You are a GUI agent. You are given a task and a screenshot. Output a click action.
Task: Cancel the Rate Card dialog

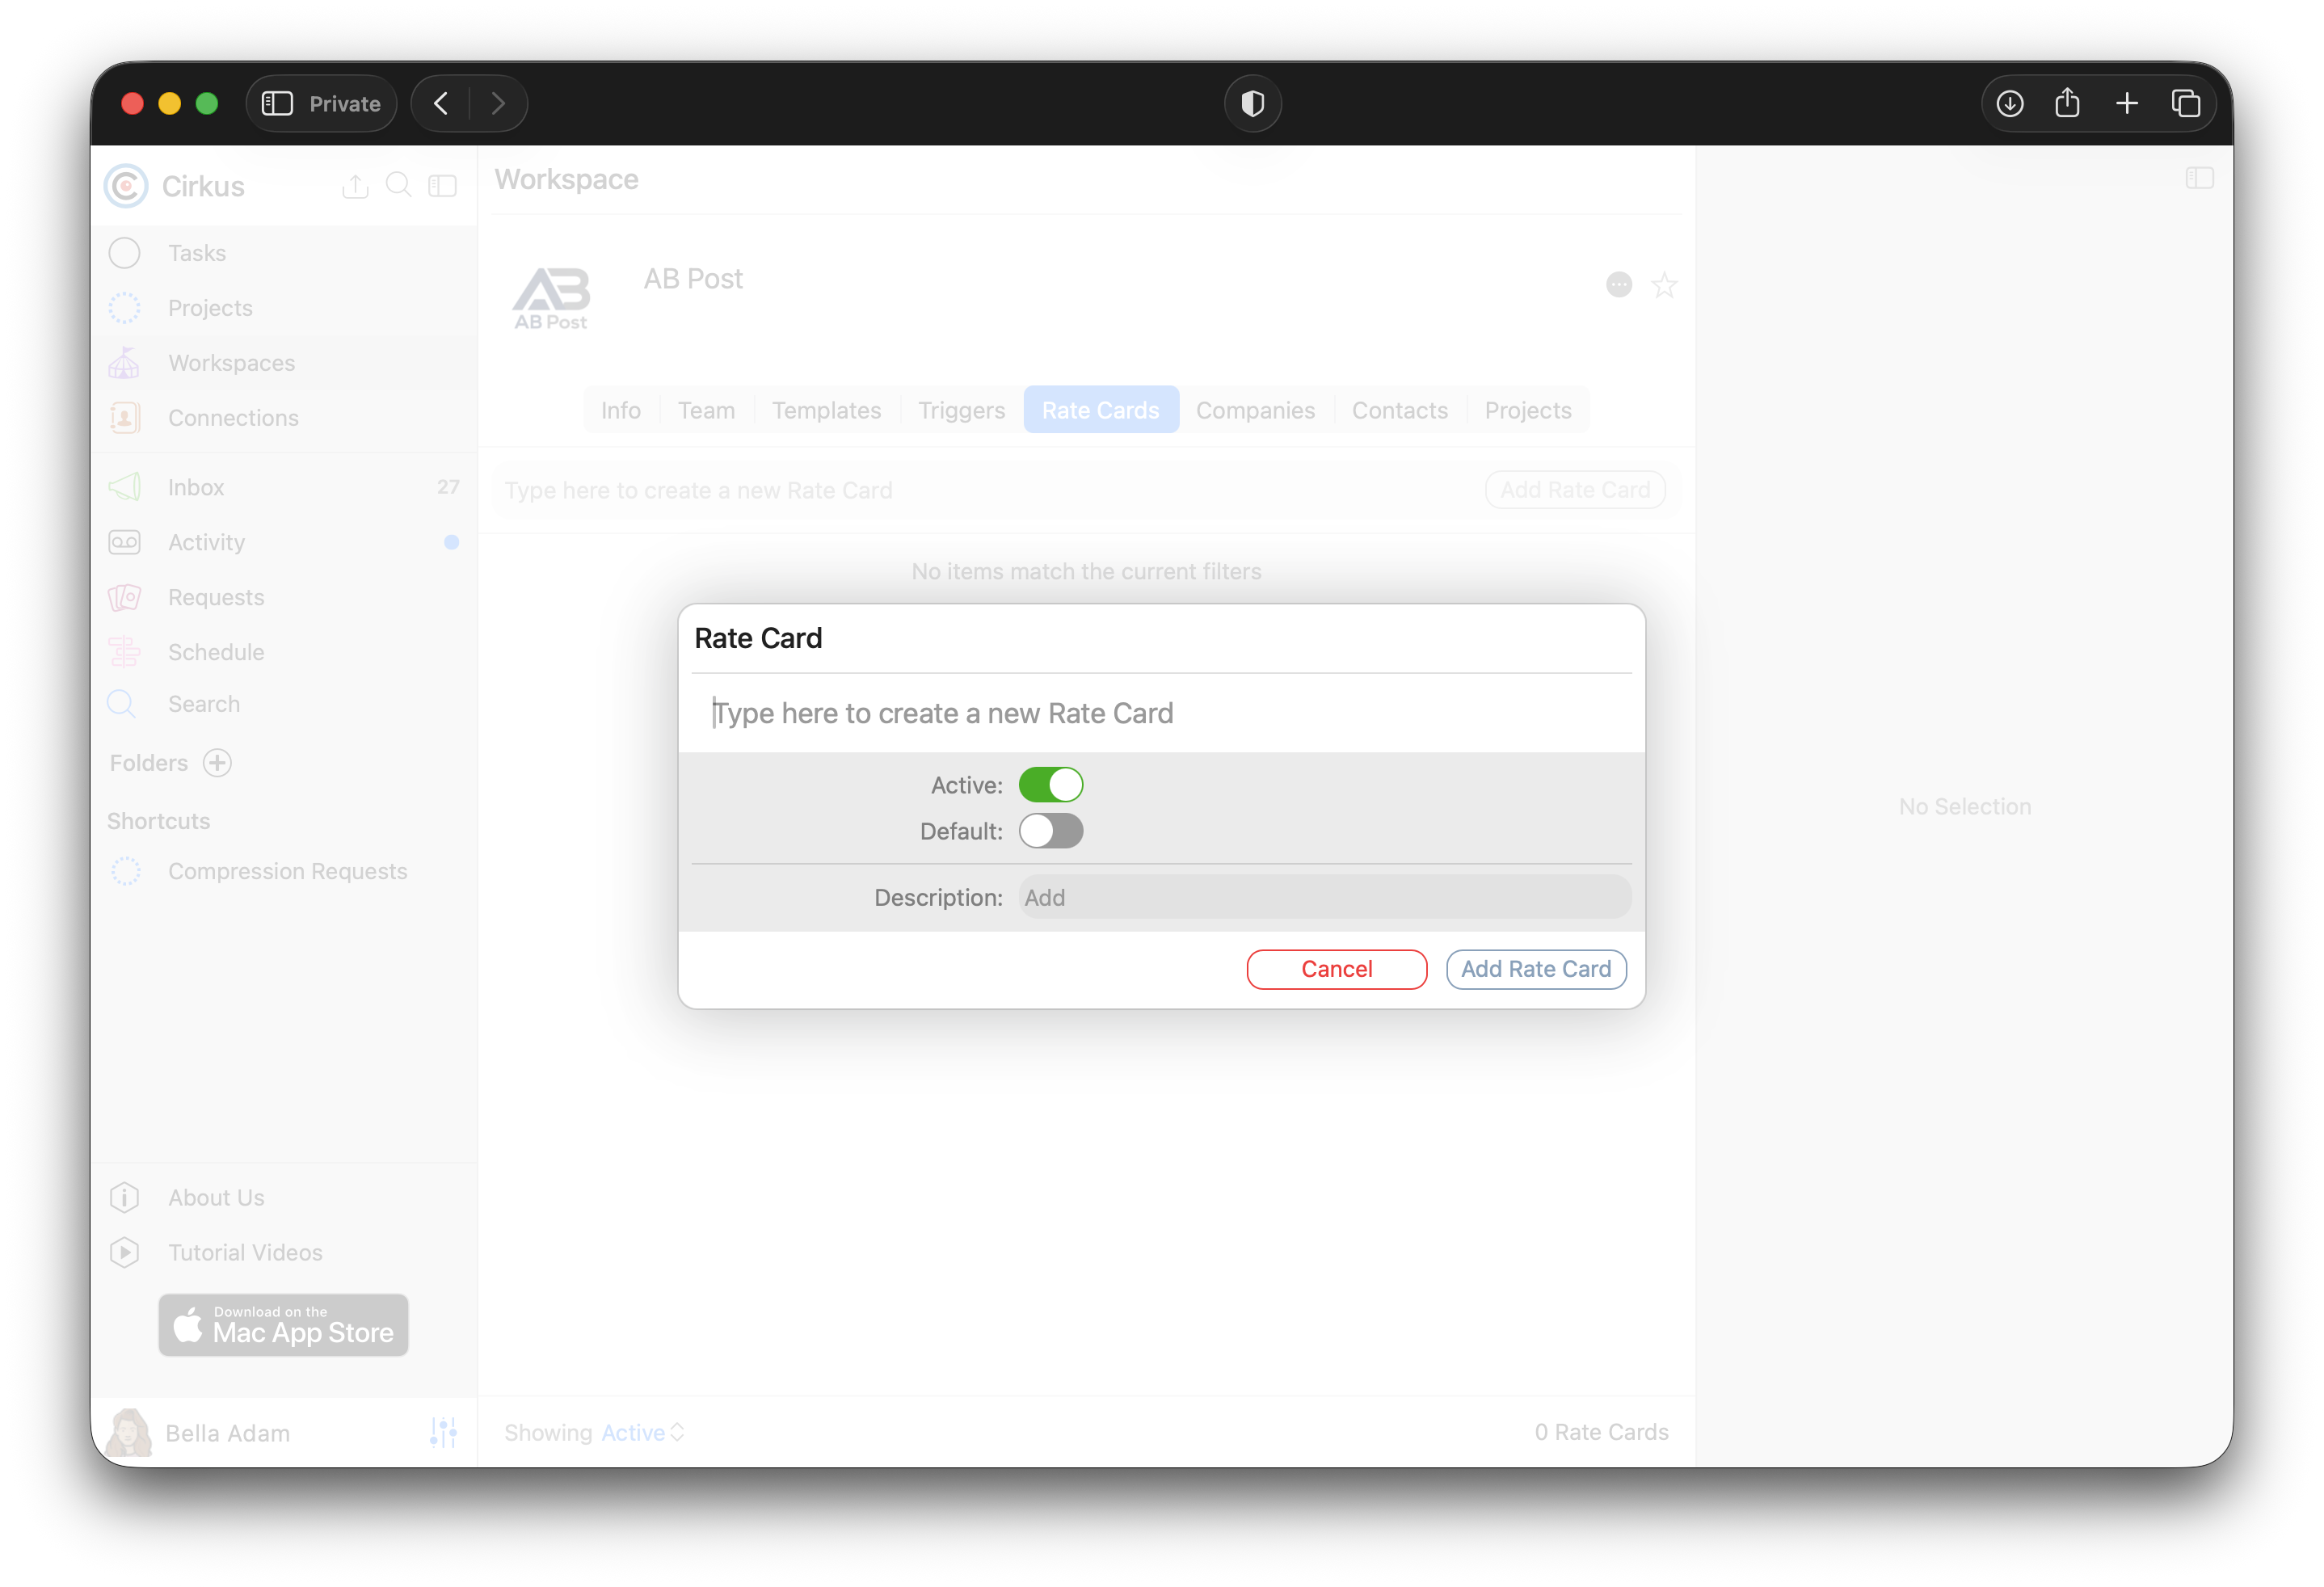[1337, 969]
